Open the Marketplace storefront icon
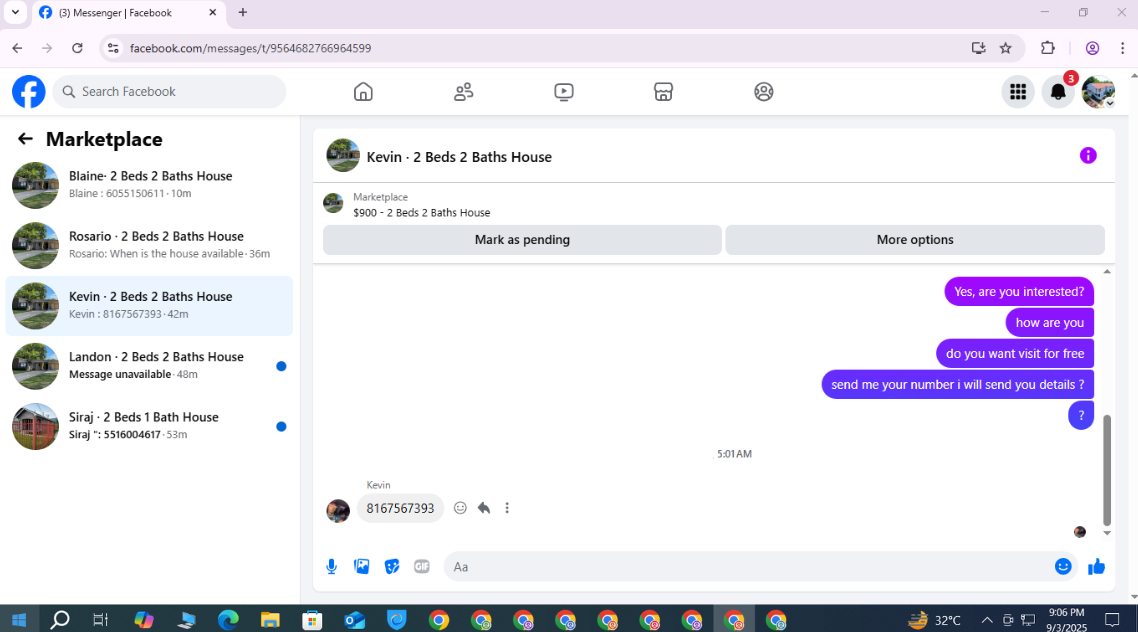Image resolution: width=1138 pixels, height=632 pixels. [663, 91]
